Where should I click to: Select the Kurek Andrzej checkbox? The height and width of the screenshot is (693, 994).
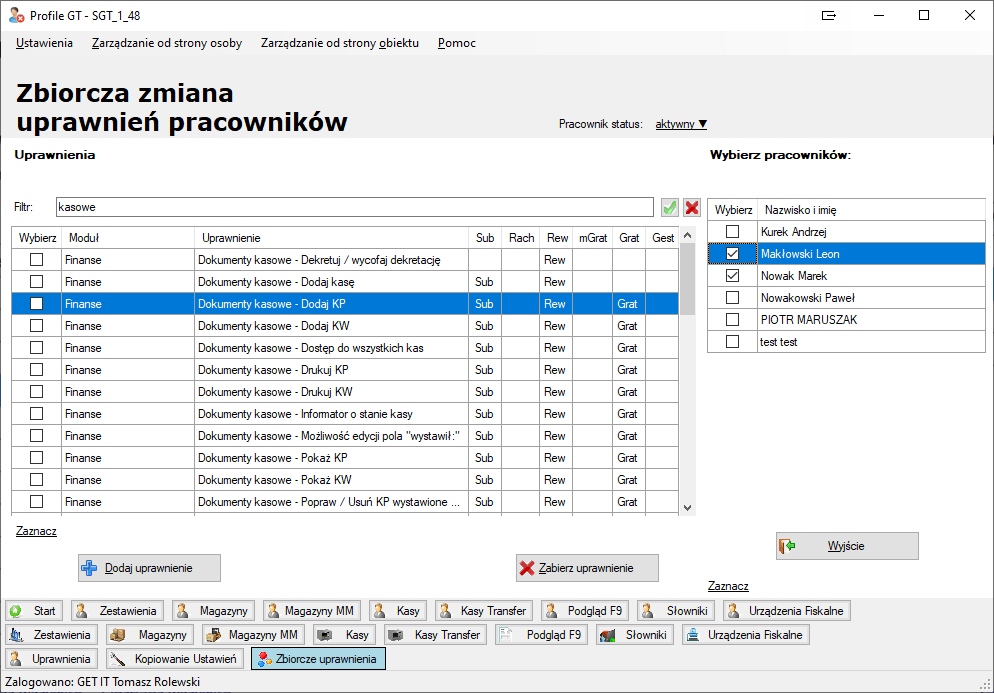(732, 231)
